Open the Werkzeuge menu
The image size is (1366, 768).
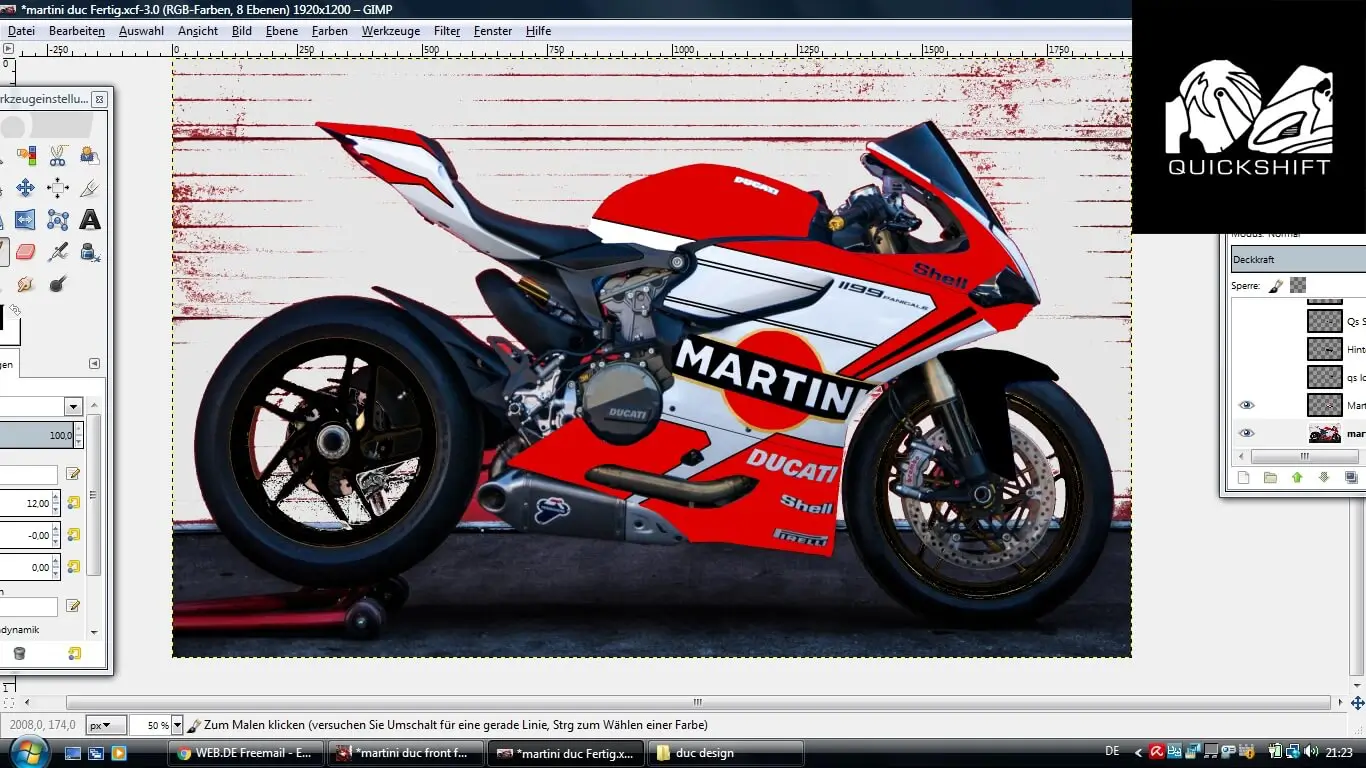391,31
